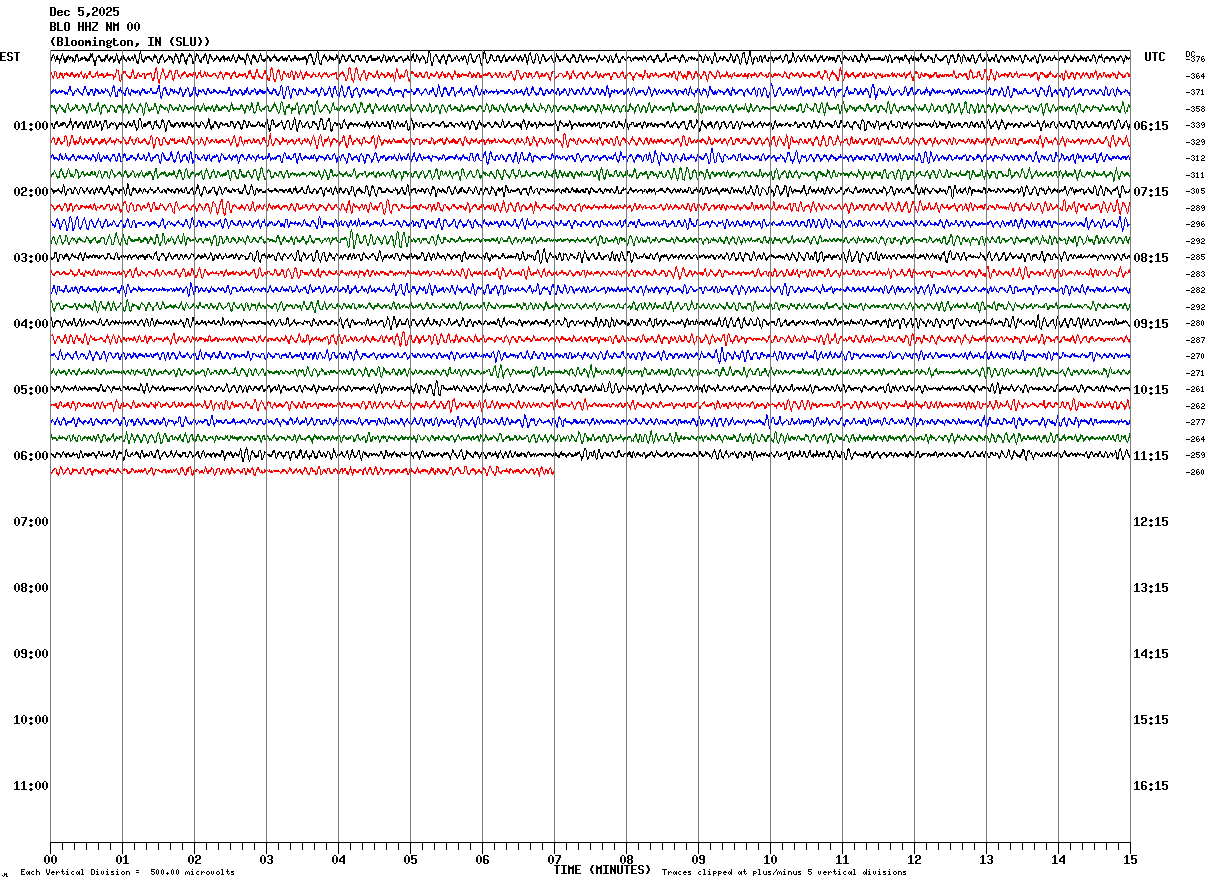Click minute tick label '03' on time axis

pyautogui.click(x=266, y=860)
